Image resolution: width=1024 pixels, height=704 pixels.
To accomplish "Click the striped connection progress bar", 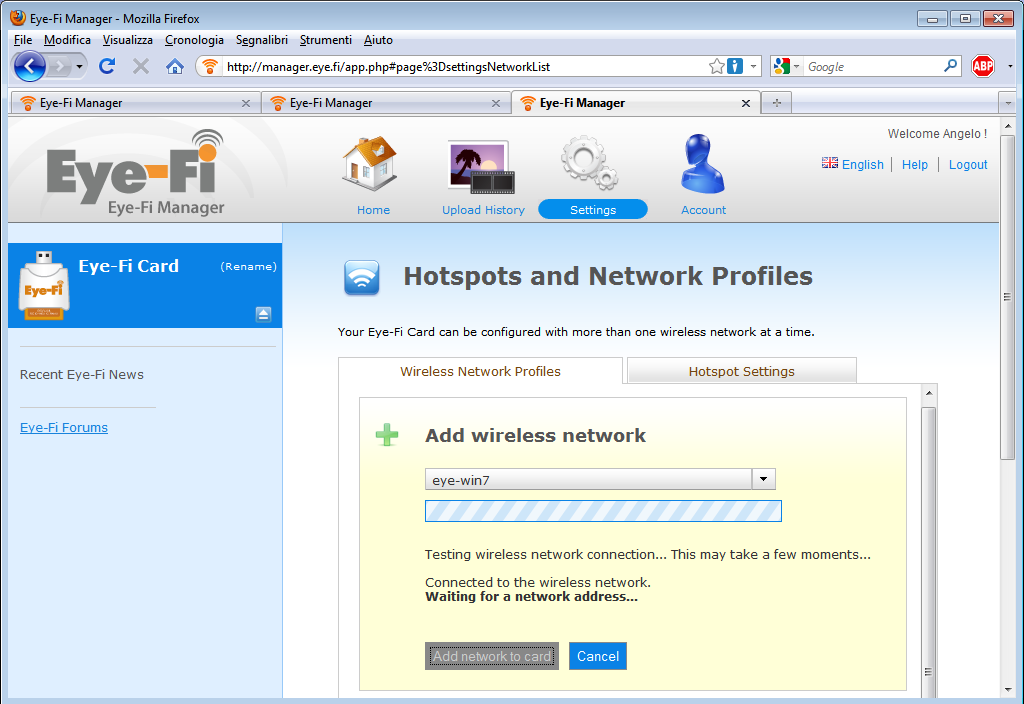I will (x=603, y=511).
